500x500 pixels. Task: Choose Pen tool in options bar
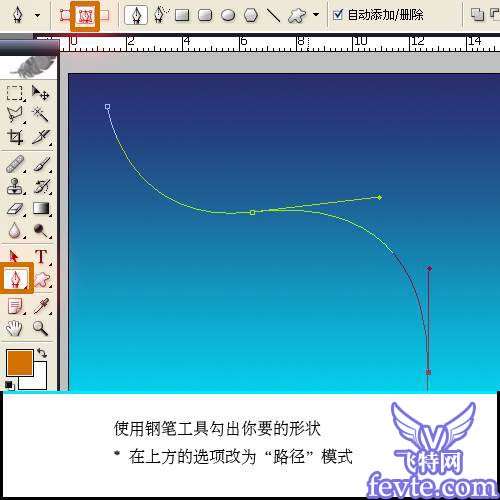136,15
